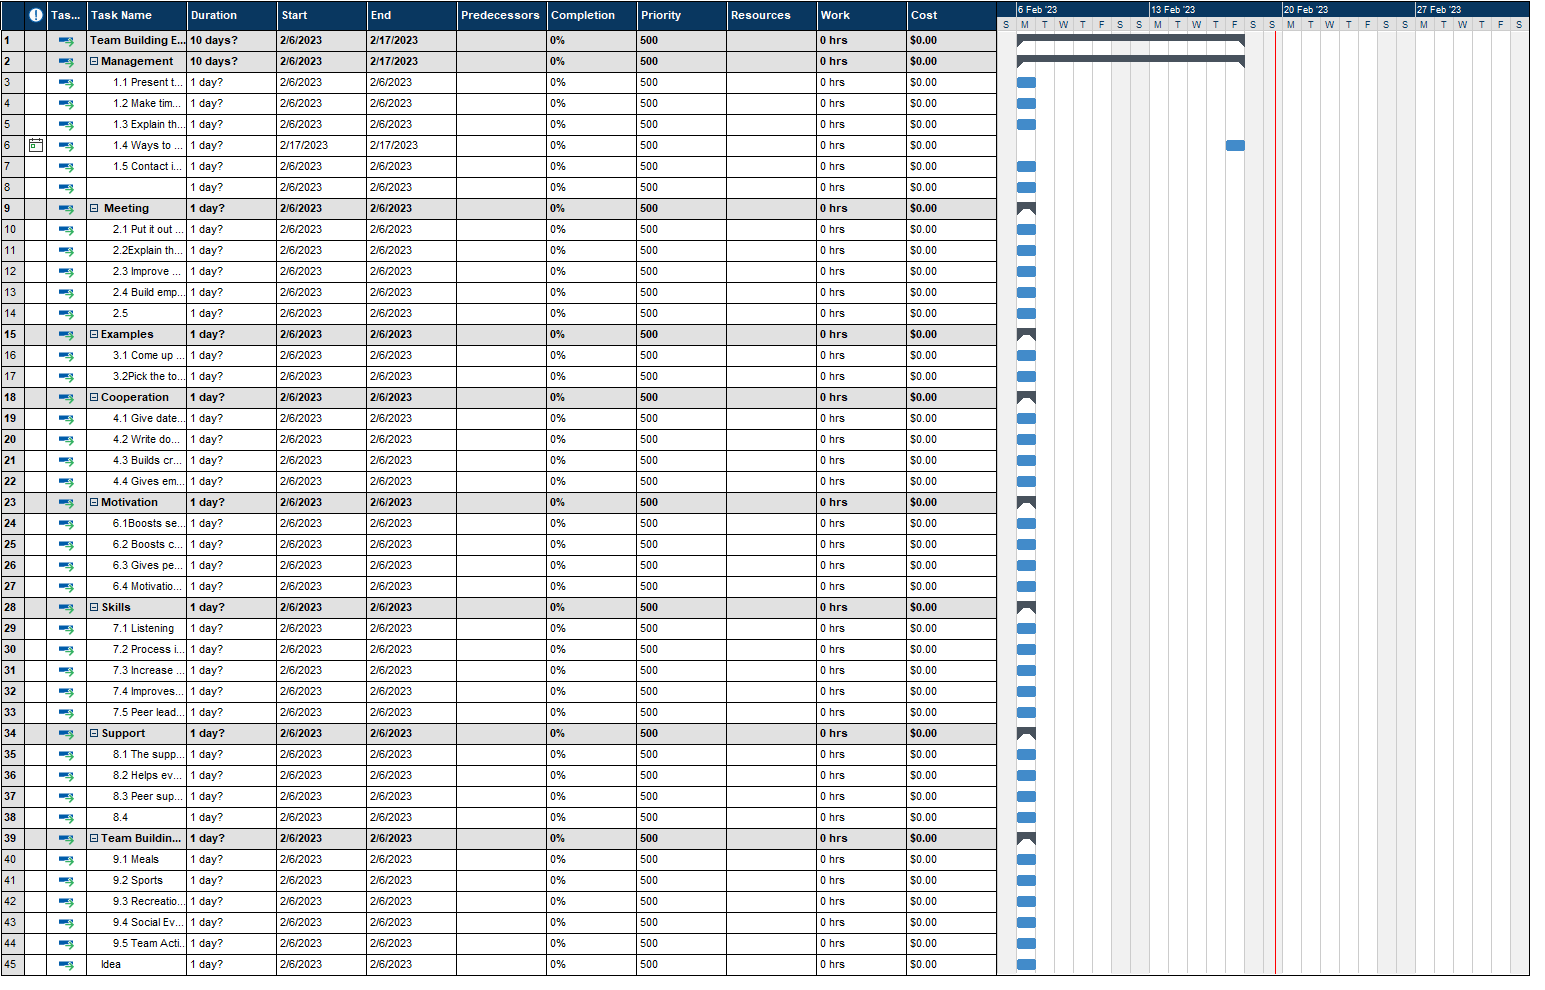Click the task indicator icon beside Support summary
The image size is (1545, 990).
(x=65, y=733)
